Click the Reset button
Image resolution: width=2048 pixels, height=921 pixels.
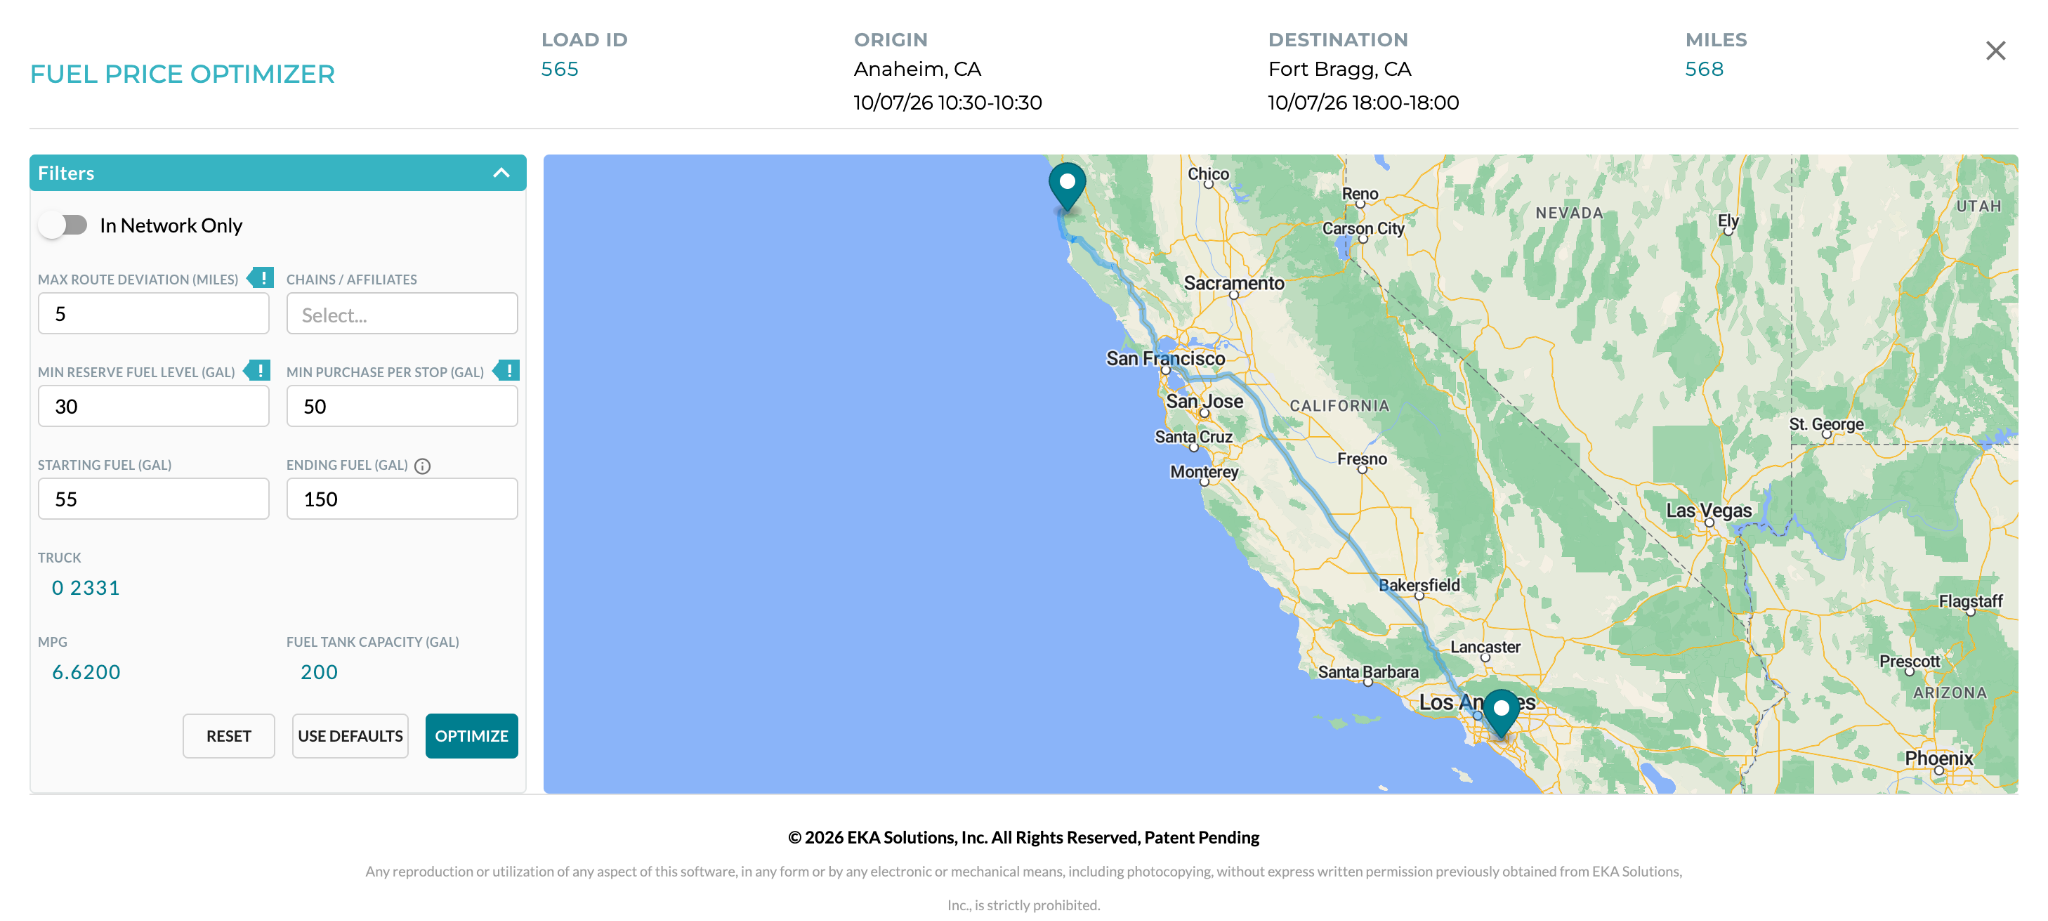point(229,736)
